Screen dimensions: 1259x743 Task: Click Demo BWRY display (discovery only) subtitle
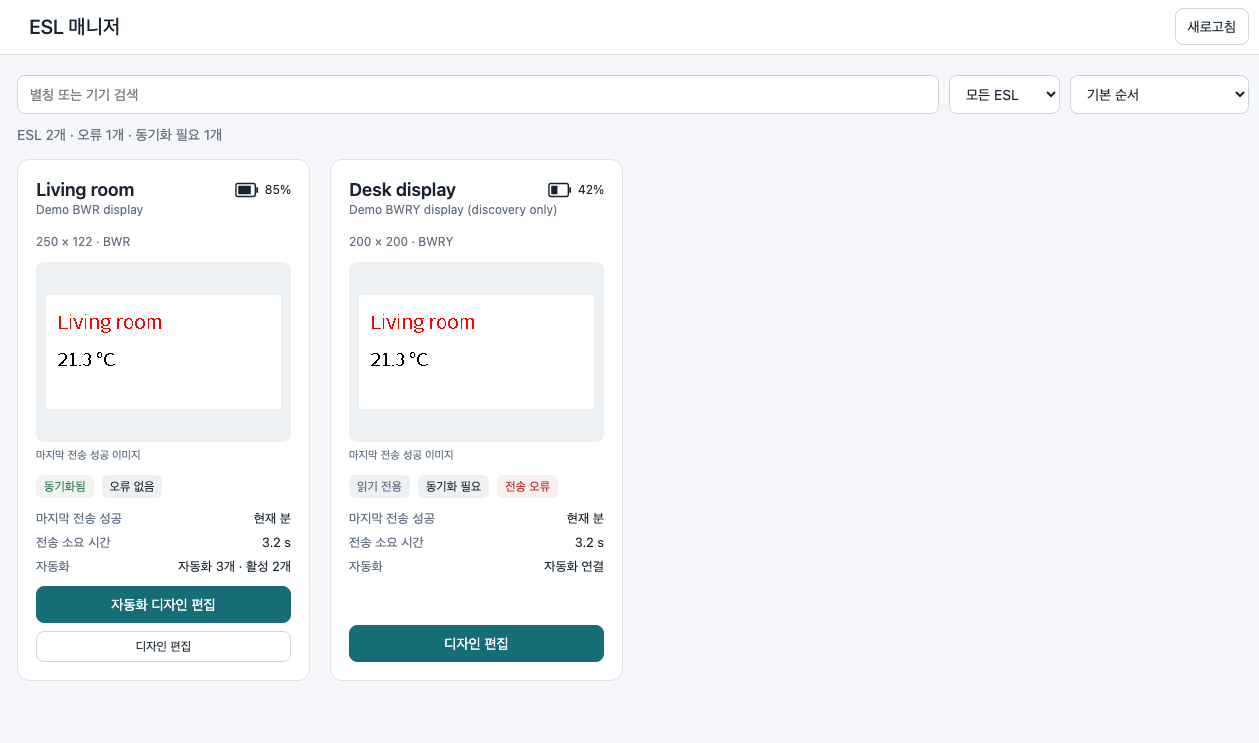pyautogui.click(x=453, y=210)
